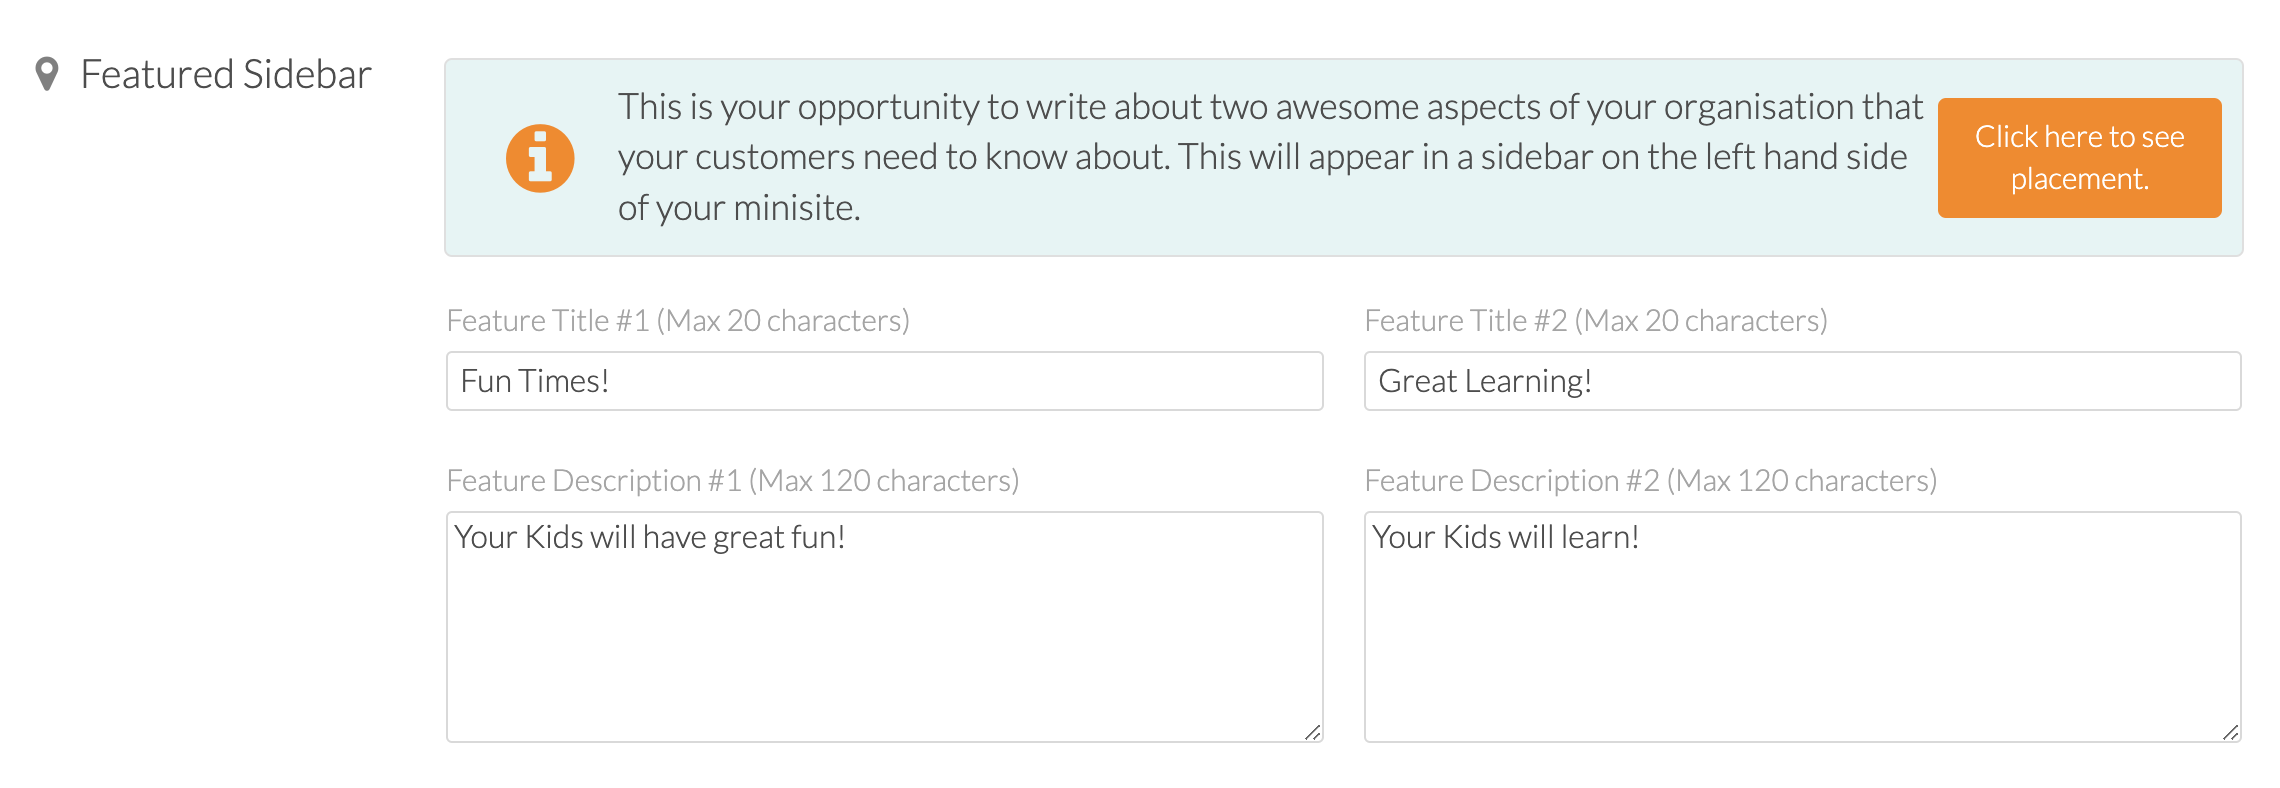
Task: Click the orange info circle icon
Action: 540,158
